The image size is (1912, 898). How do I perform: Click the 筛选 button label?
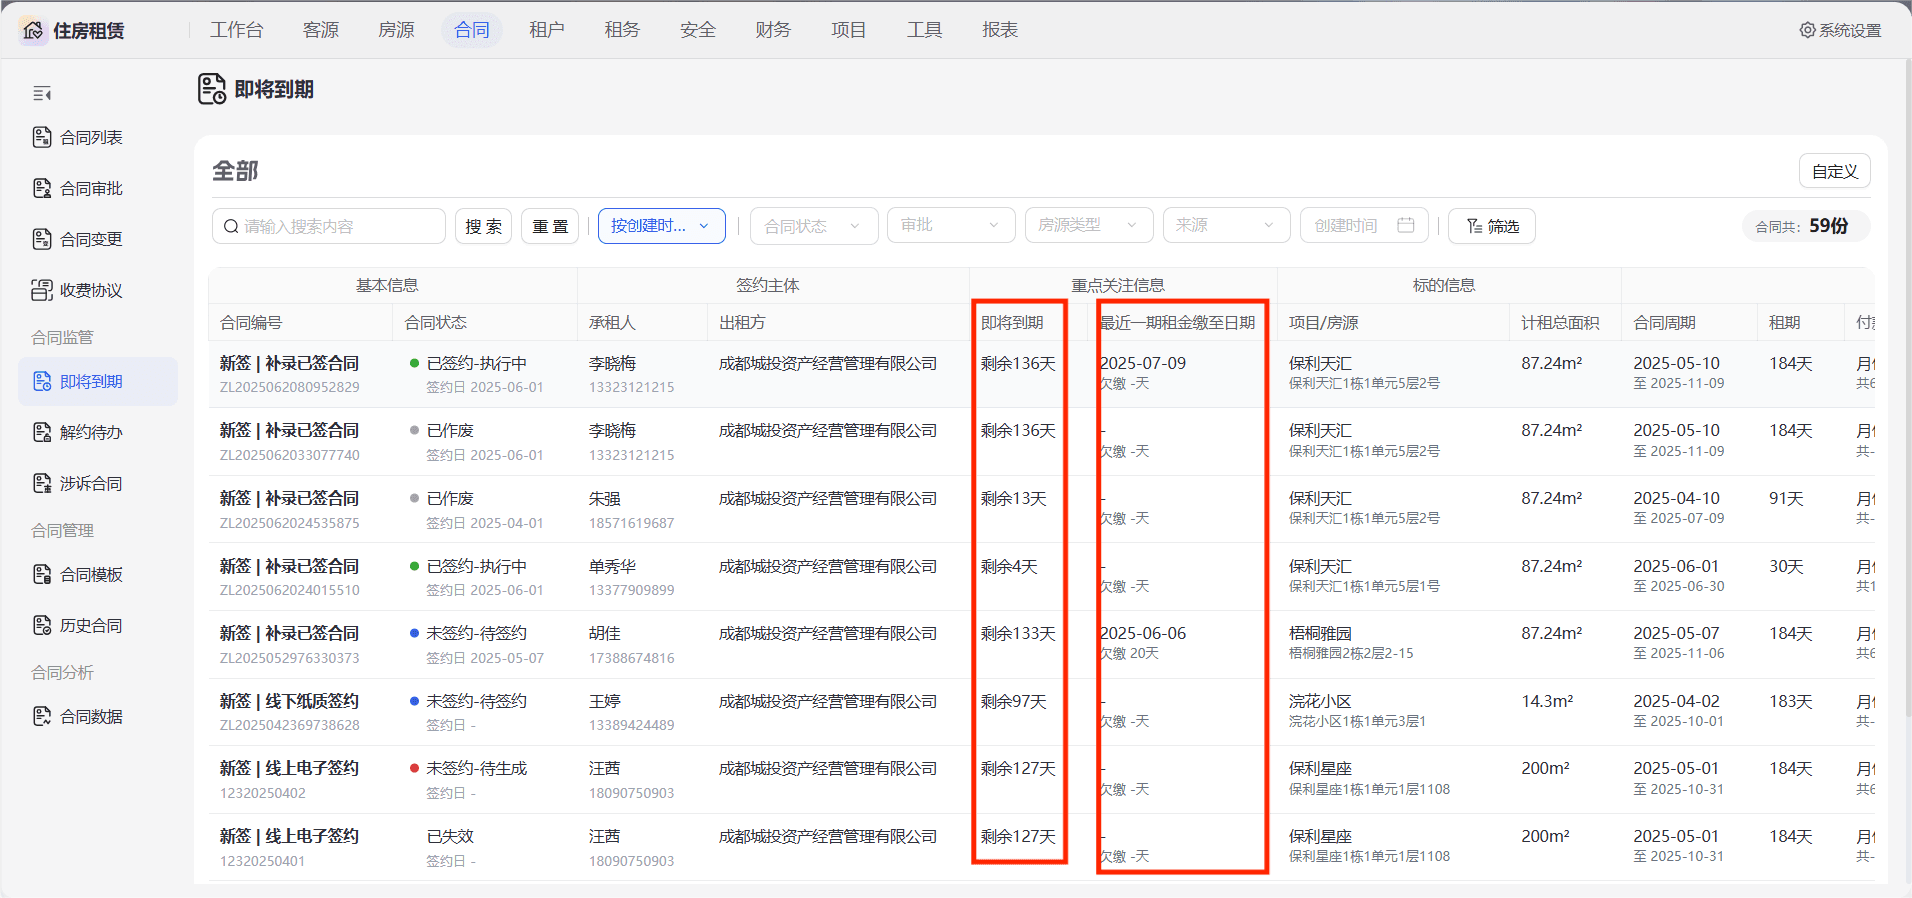1503,226
